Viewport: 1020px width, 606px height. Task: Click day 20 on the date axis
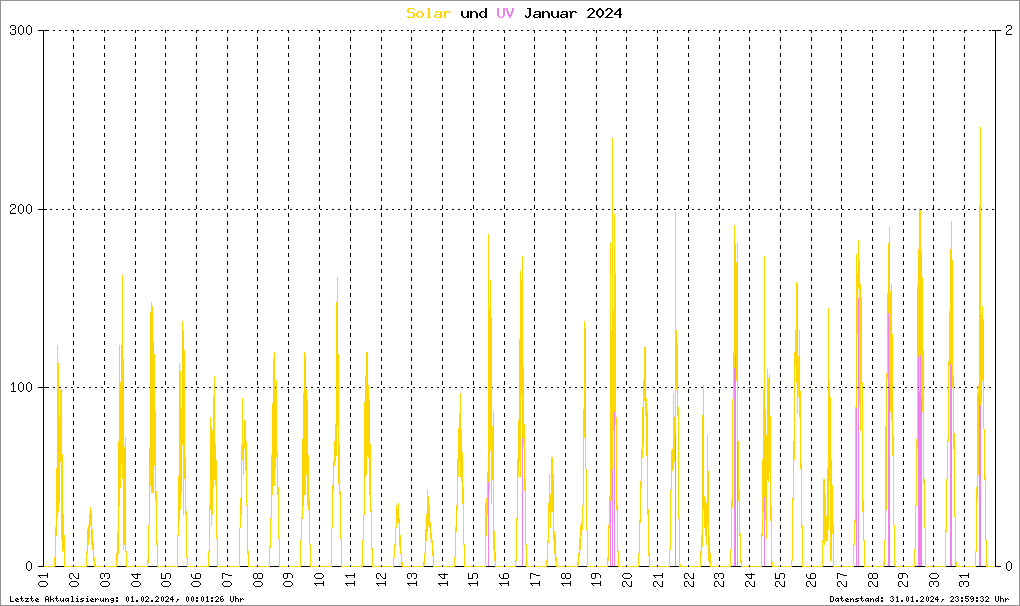(x=626, y=580)
